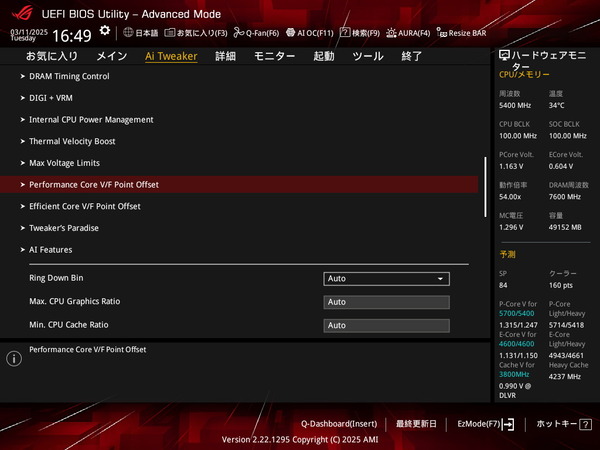Open the ツール tab

(x=368, y=56)
